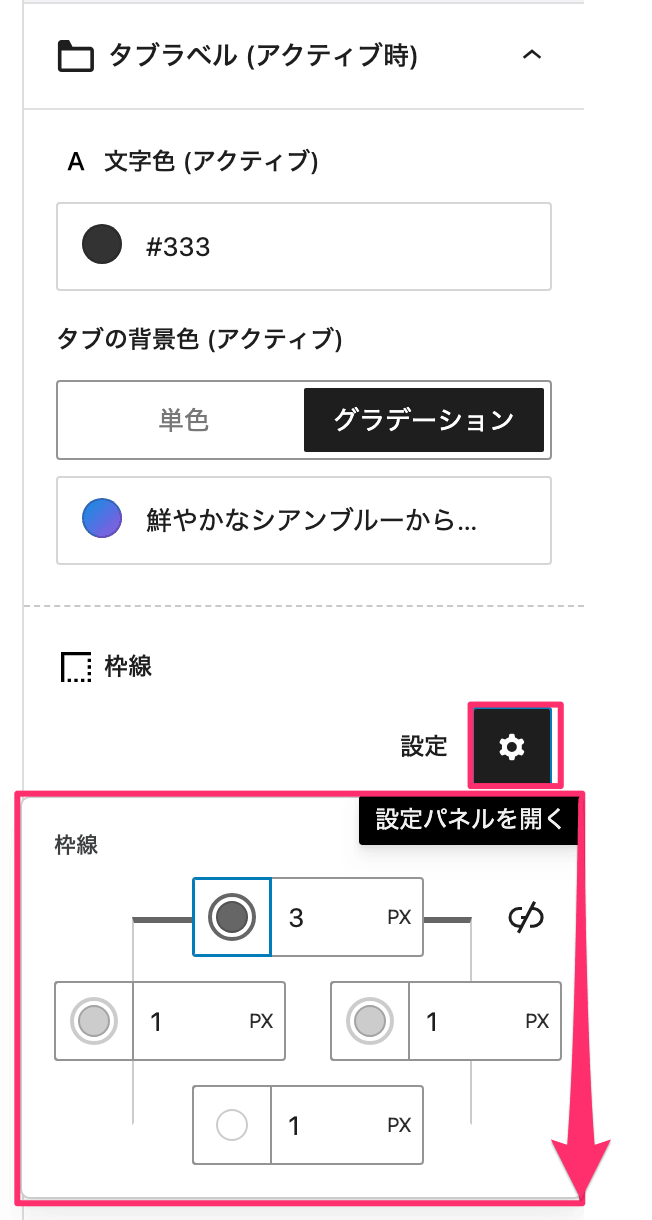Select the グラデーション background option
Image resolution: width=652 pixels, height=1220 pixels.
424,419
